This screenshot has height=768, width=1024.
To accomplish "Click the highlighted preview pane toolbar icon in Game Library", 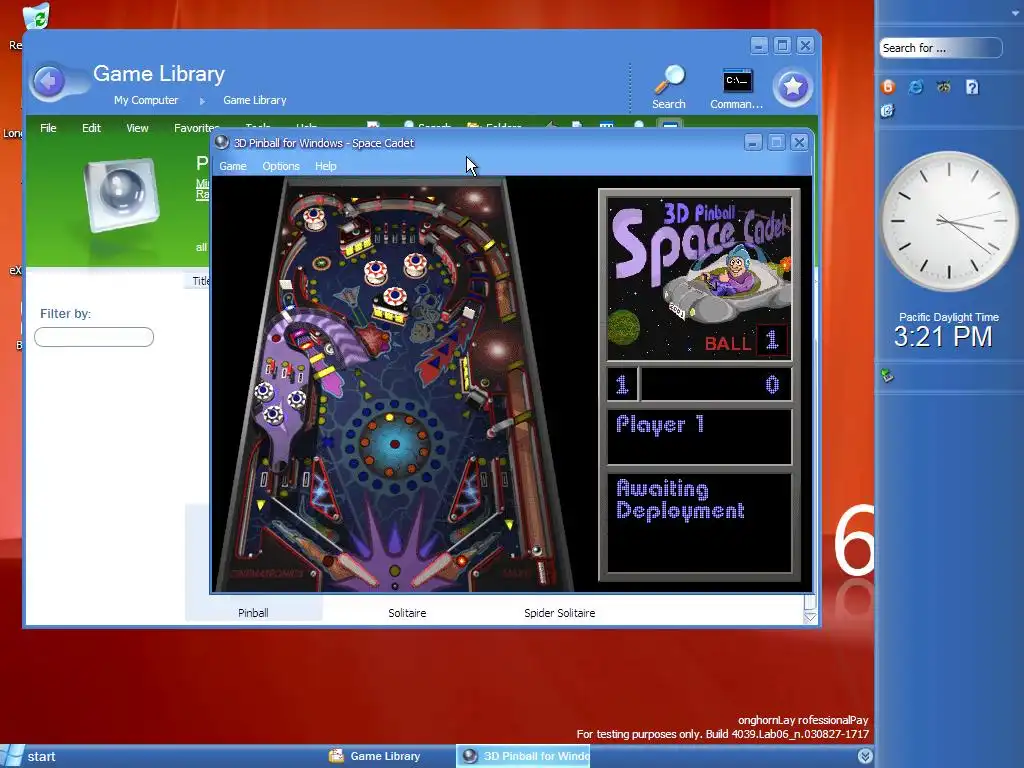I will point(669,125).
